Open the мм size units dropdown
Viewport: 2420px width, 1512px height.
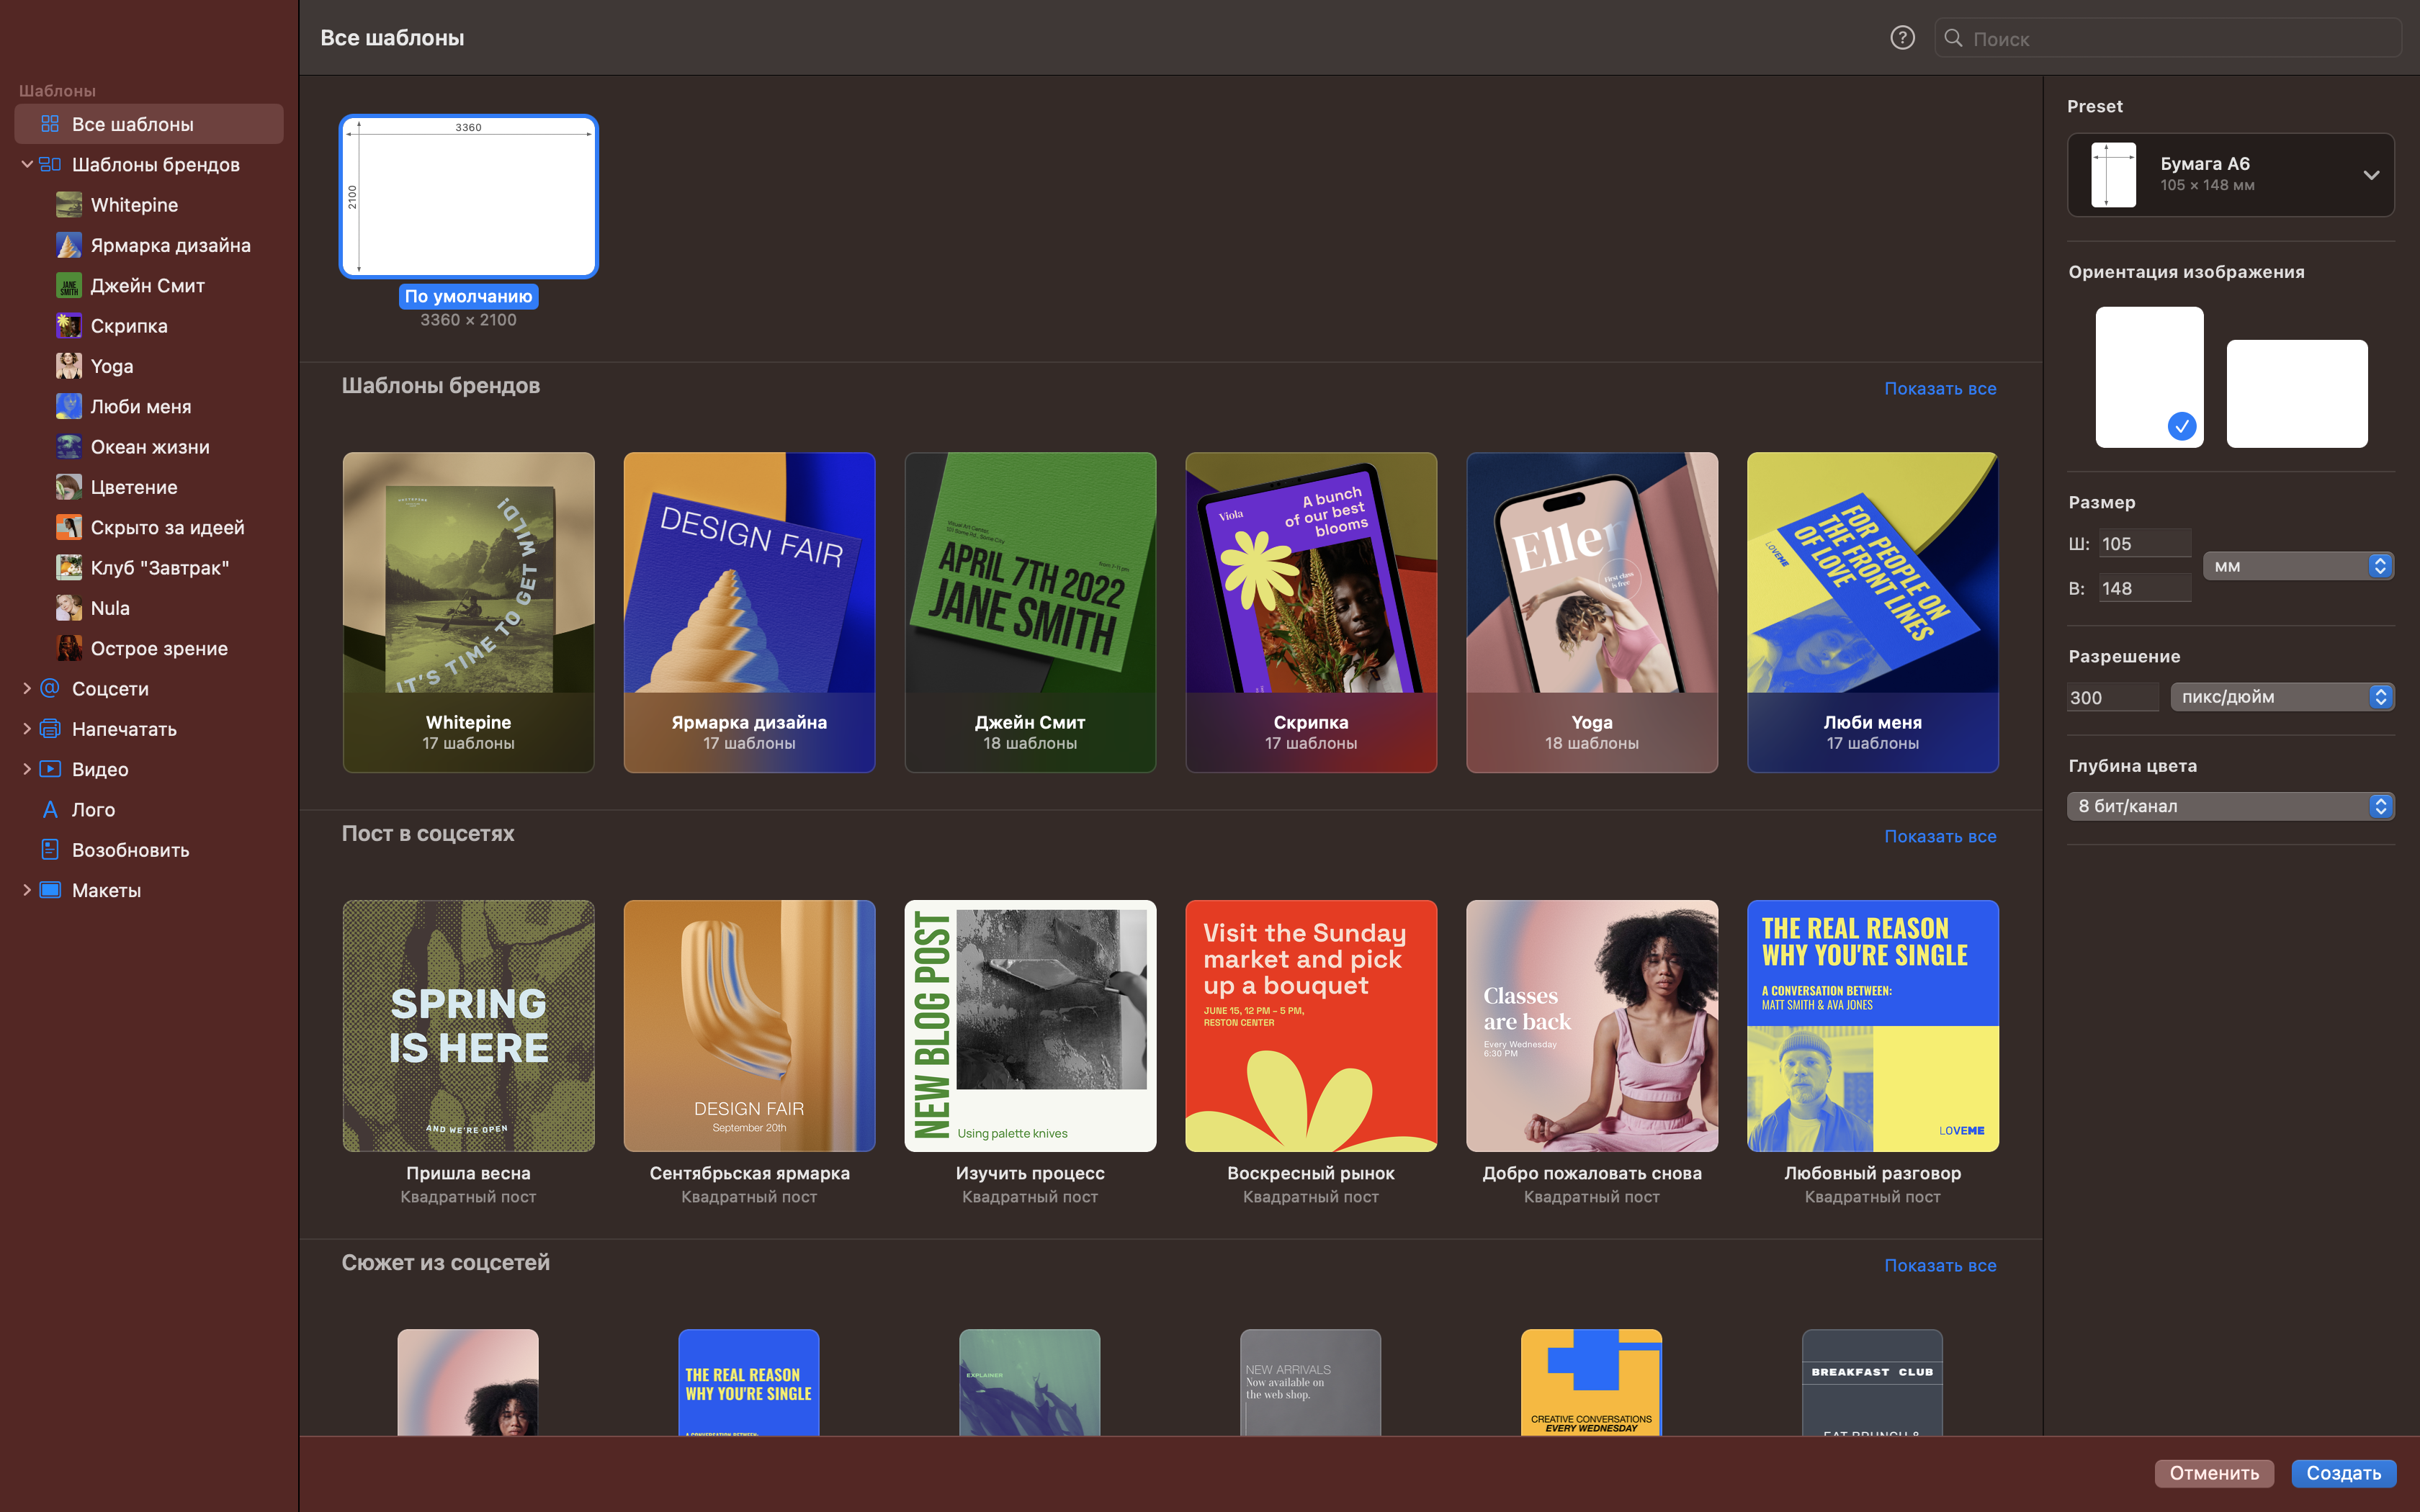(x=2297, y=566)
